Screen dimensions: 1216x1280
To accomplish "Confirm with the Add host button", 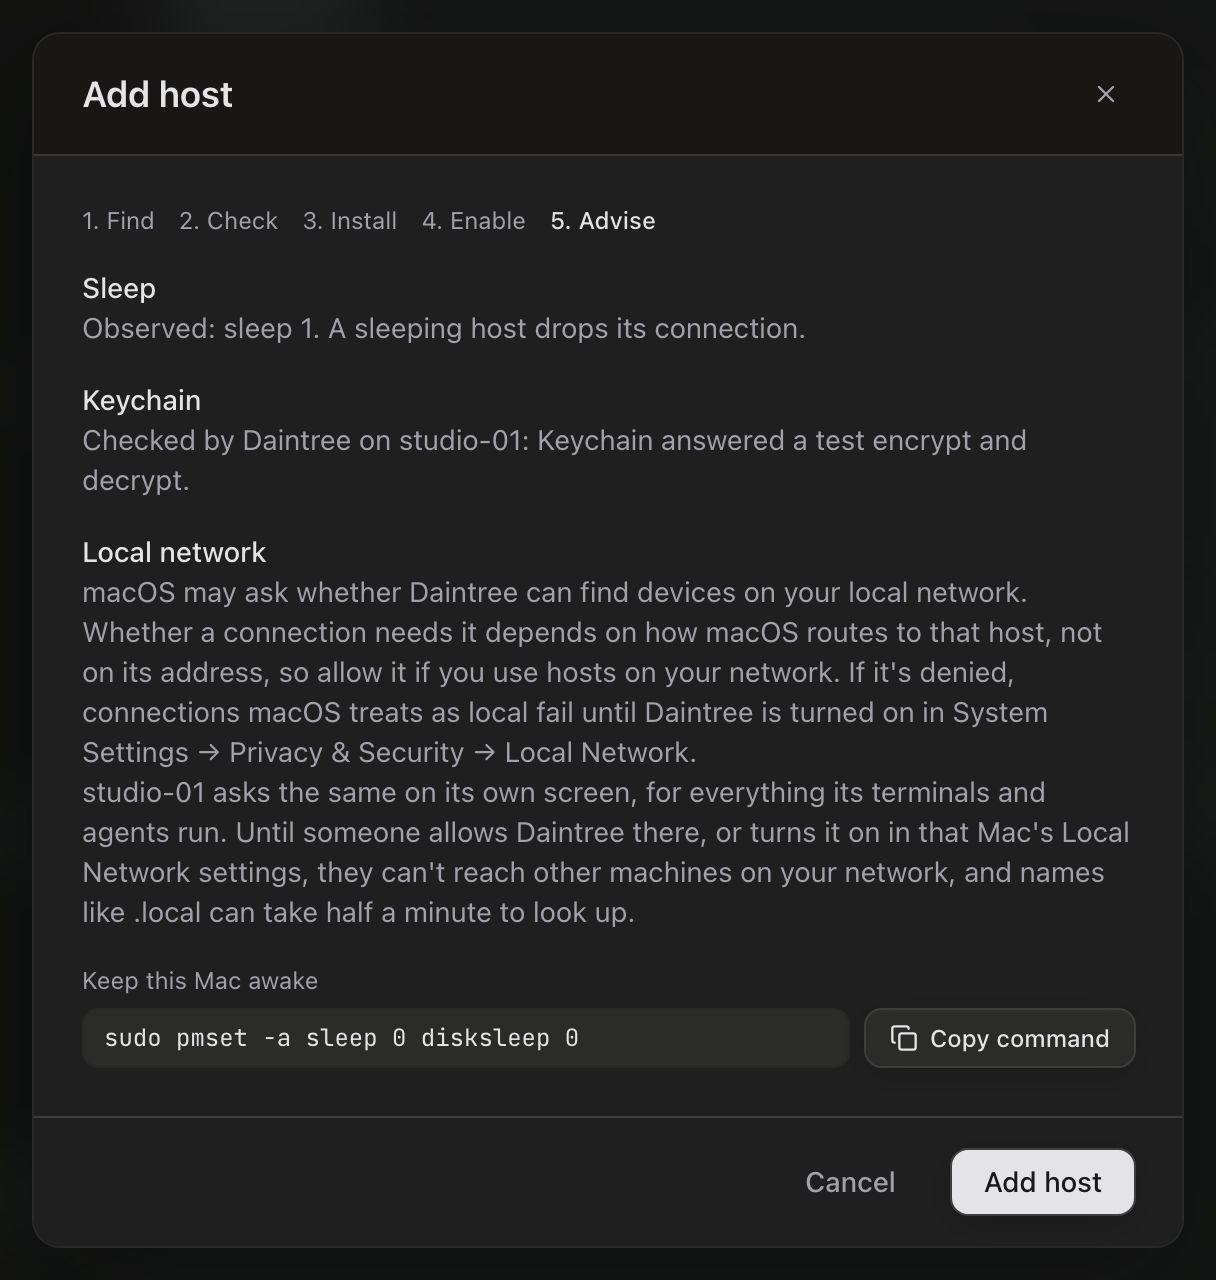I will click(x=1042, y=1182).
